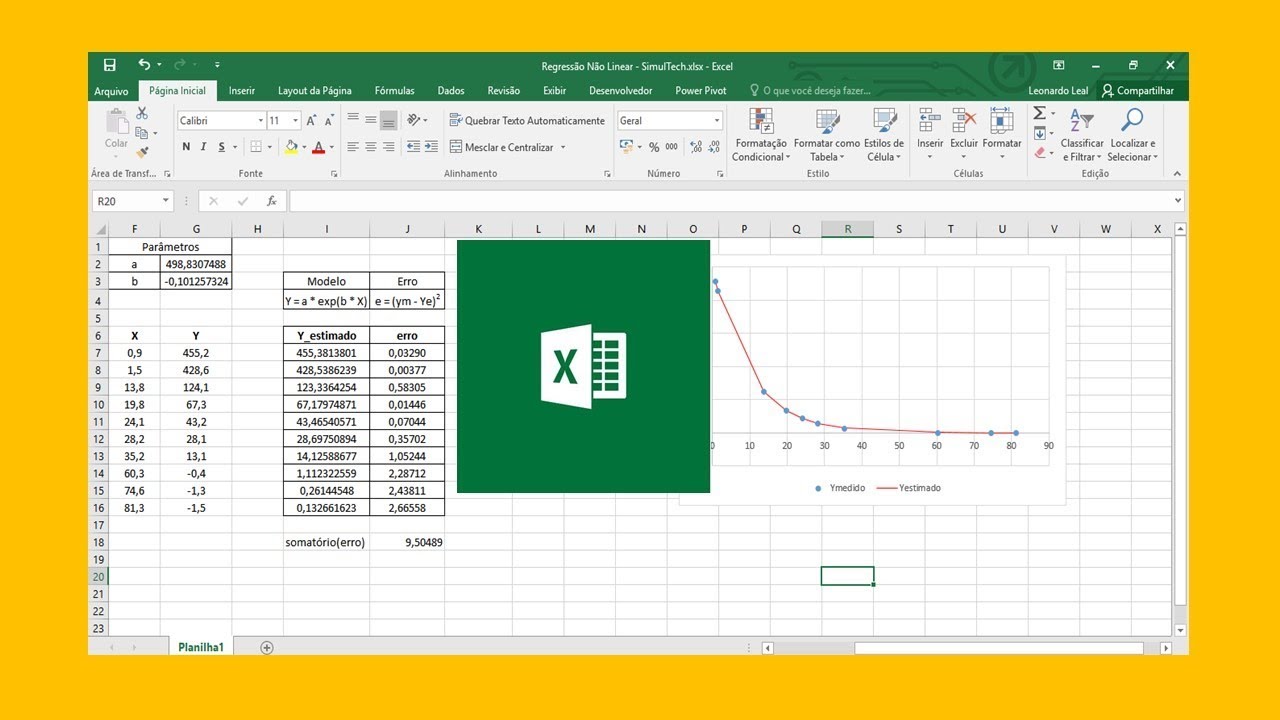1280x720 pixels.
Task: Open Estilos de Célula menu
Action: pyautogui.click(x=884, y=135)
